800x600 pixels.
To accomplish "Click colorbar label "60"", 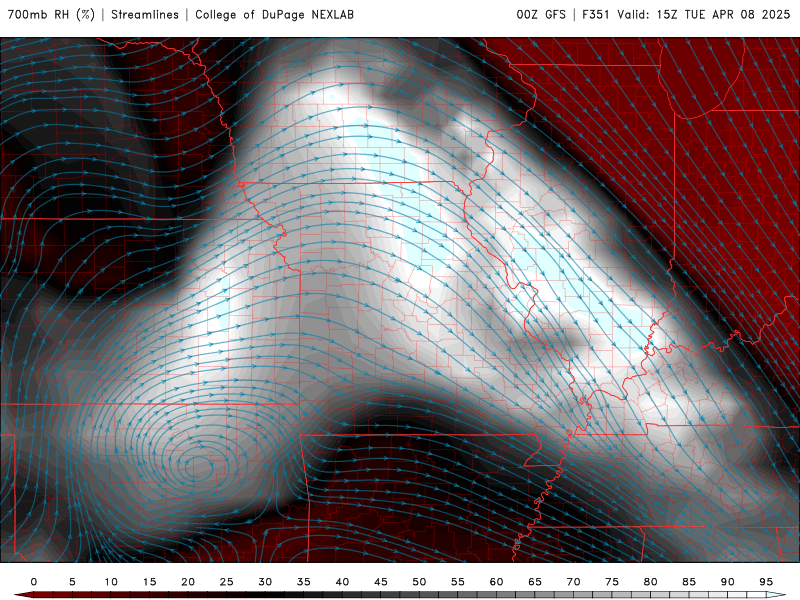I will [x=496, y=582].
